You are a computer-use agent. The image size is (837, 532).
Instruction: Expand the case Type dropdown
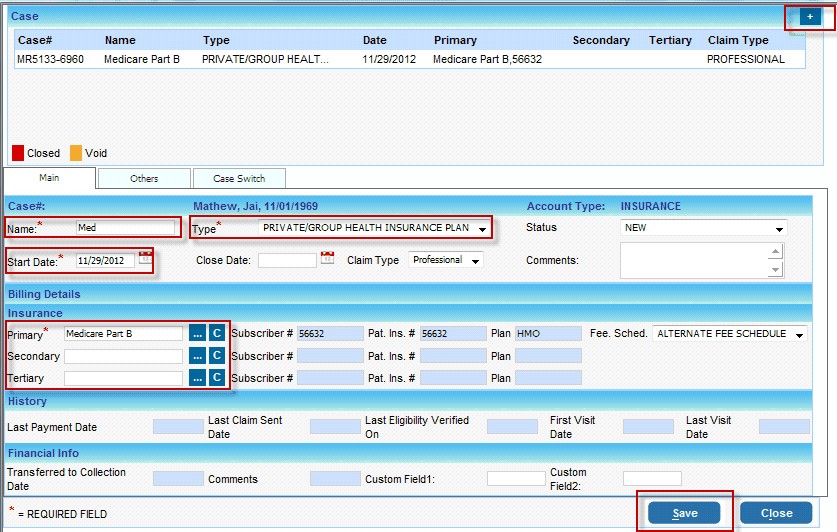[482, 229]
